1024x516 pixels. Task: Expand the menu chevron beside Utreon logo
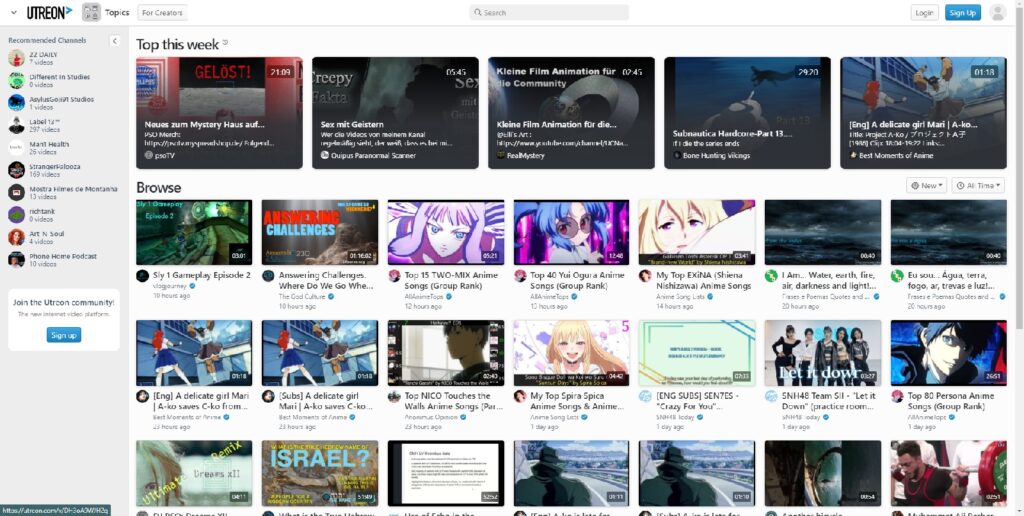point(14,12)
